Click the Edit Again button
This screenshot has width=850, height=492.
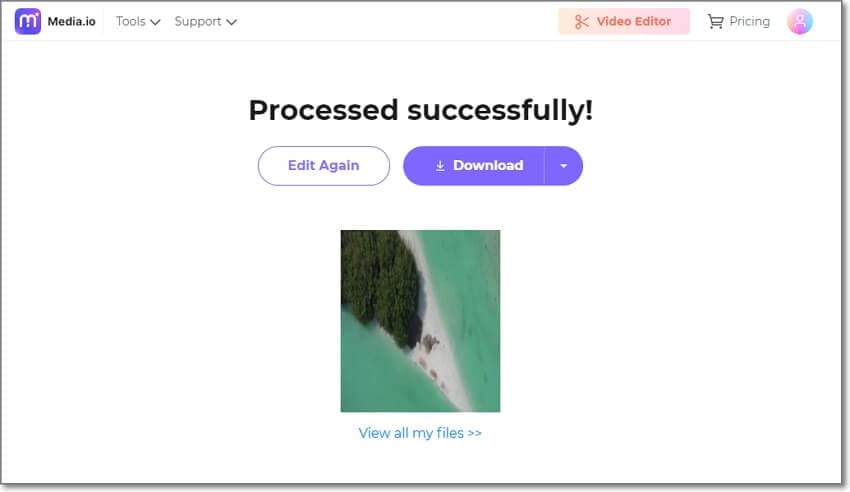pyautogui.click(x=324, y=166)
